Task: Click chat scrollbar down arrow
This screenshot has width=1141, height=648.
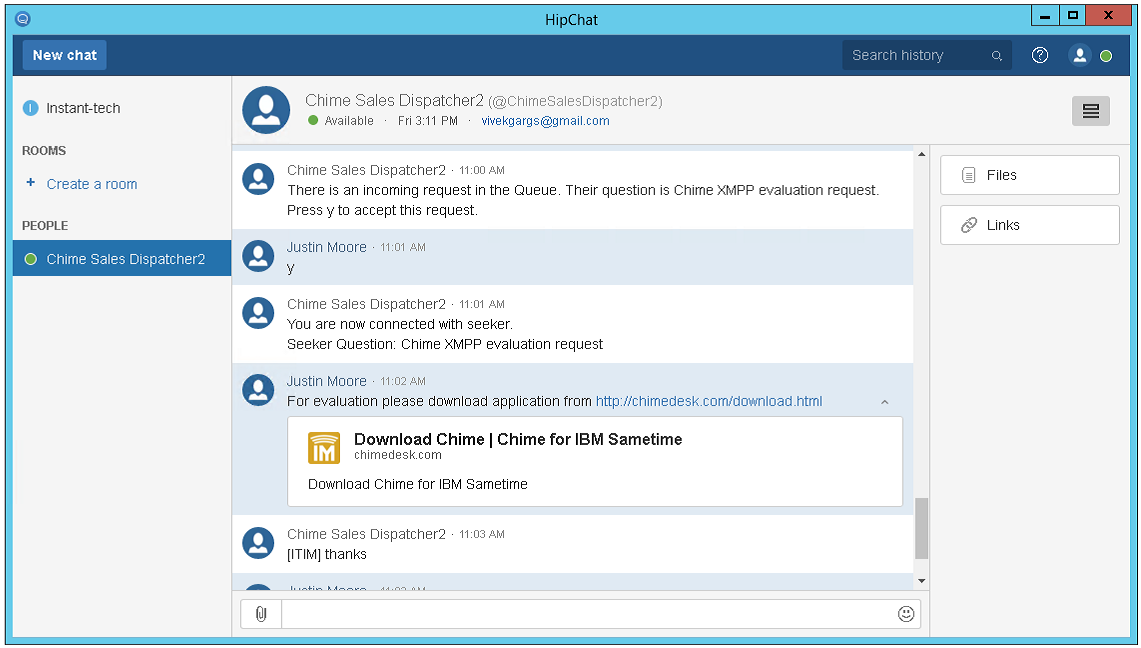Action: point(921,580)
